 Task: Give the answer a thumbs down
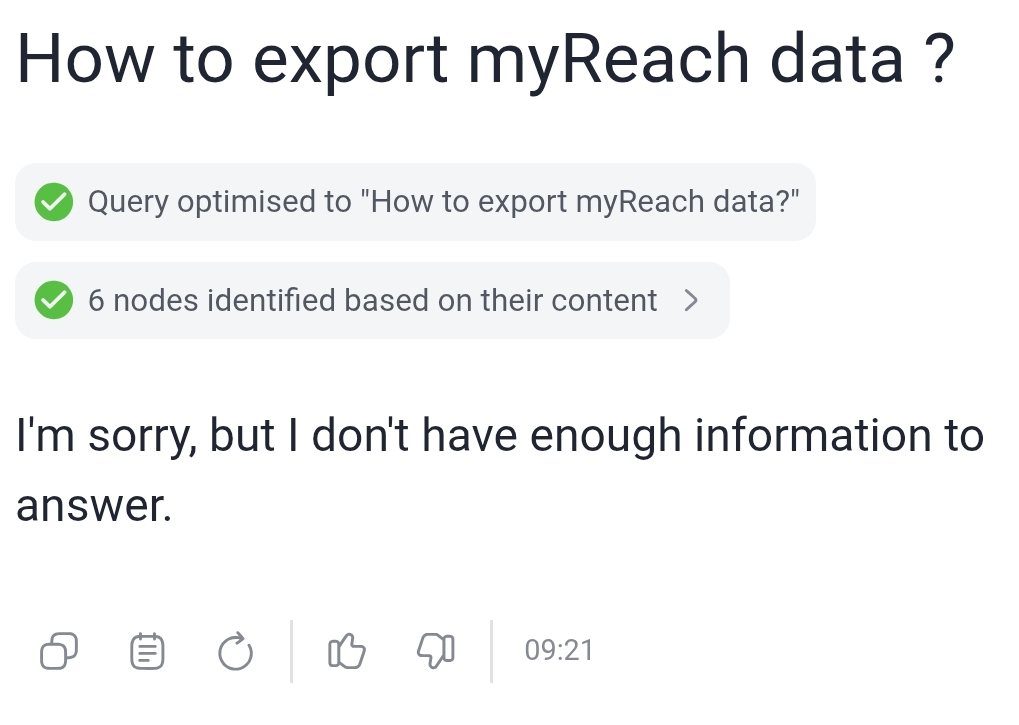435,651
